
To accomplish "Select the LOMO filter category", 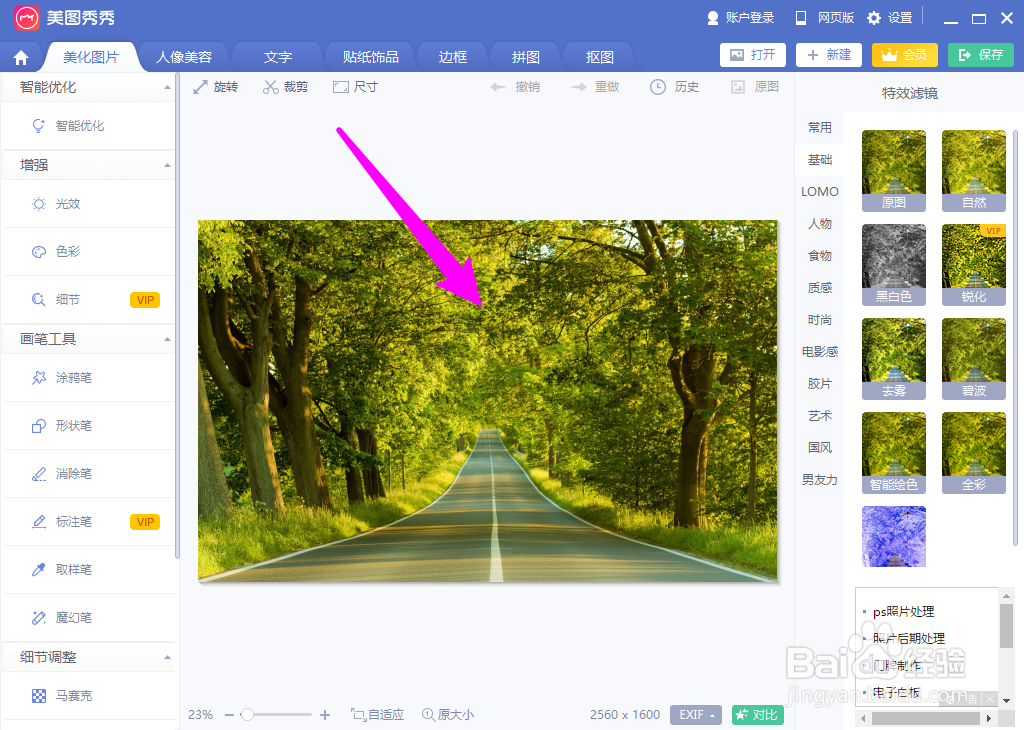I will point(819,191).
